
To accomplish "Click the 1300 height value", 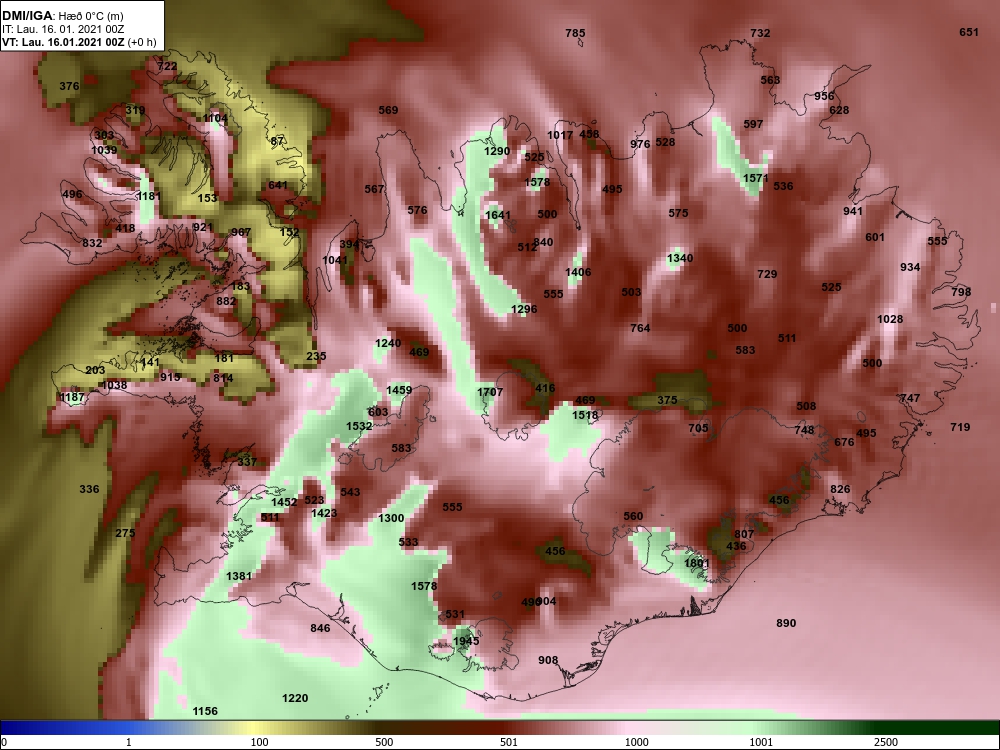I will [x=391, y=518].
